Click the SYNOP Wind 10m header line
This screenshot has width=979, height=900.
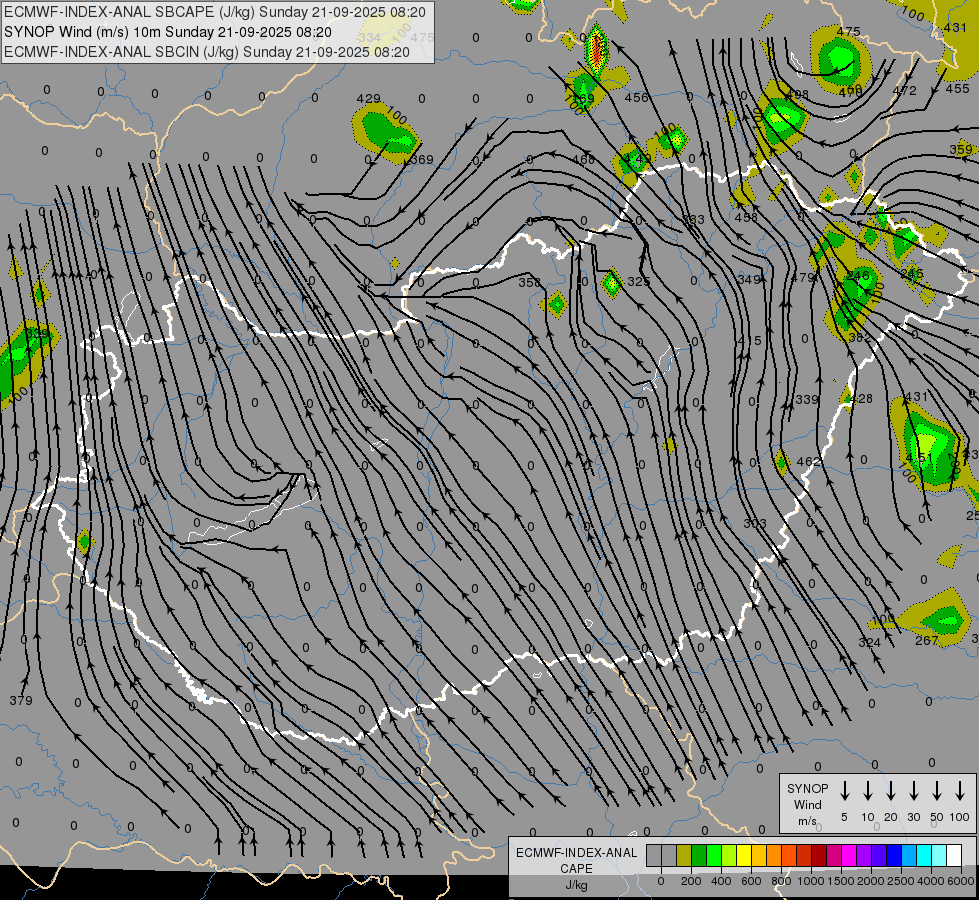tap(167, 32)
